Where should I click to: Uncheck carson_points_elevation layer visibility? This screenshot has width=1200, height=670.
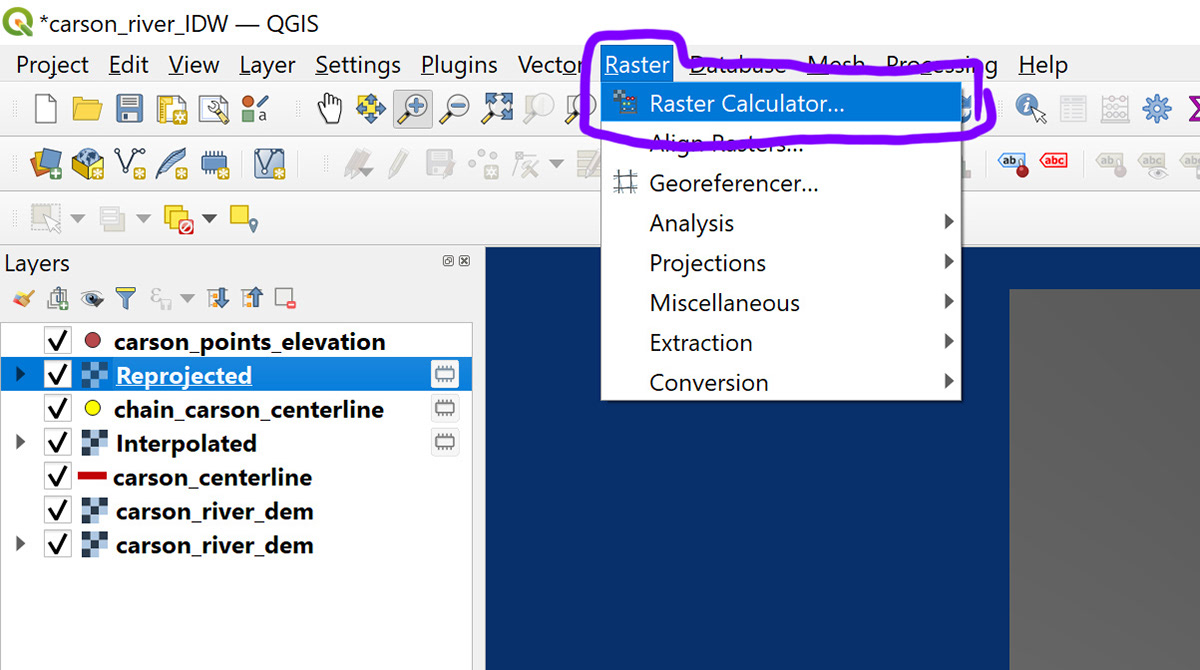(x=58, y=341)
